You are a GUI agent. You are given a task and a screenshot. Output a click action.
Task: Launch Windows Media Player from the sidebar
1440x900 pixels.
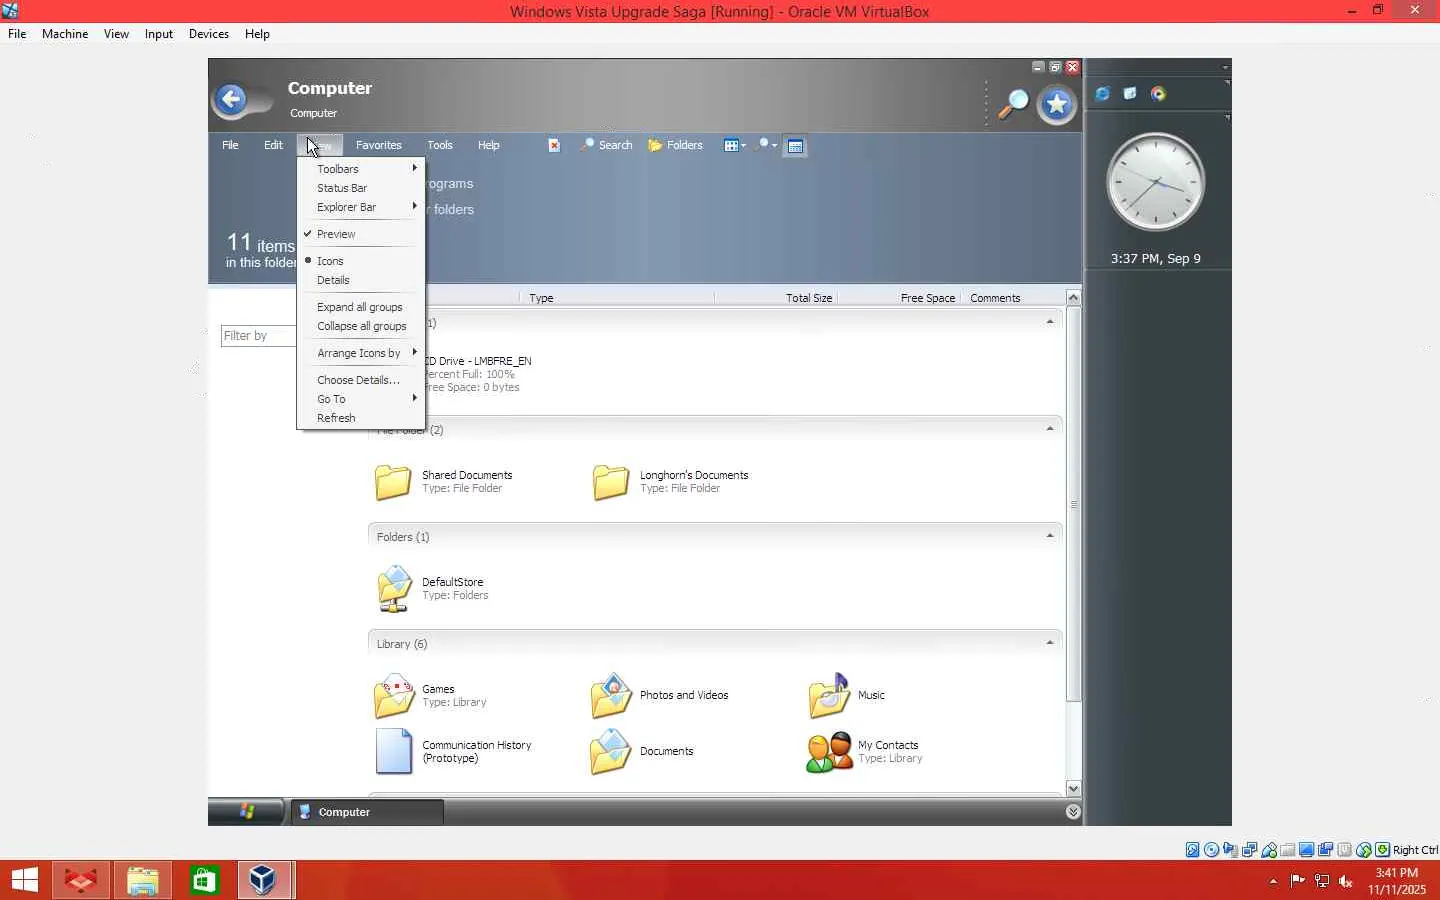pyautogui.click(x=1158, y=94)
